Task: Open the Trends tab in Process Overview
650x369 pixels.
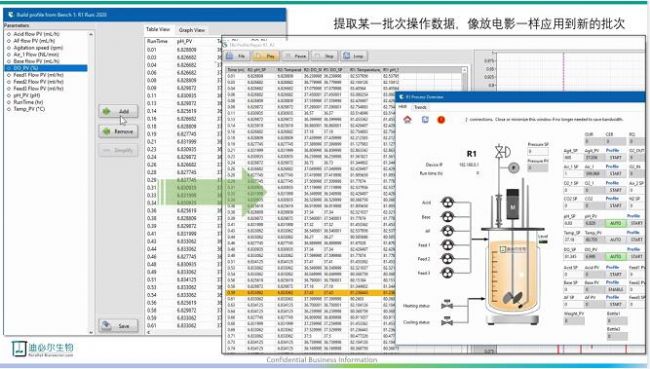Action: pos(420,107)
